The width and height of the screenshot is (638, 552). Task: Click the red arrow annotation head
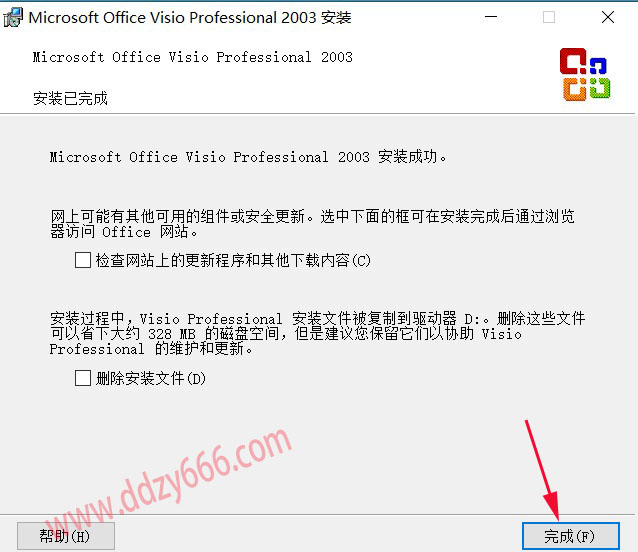coord(552,506)
